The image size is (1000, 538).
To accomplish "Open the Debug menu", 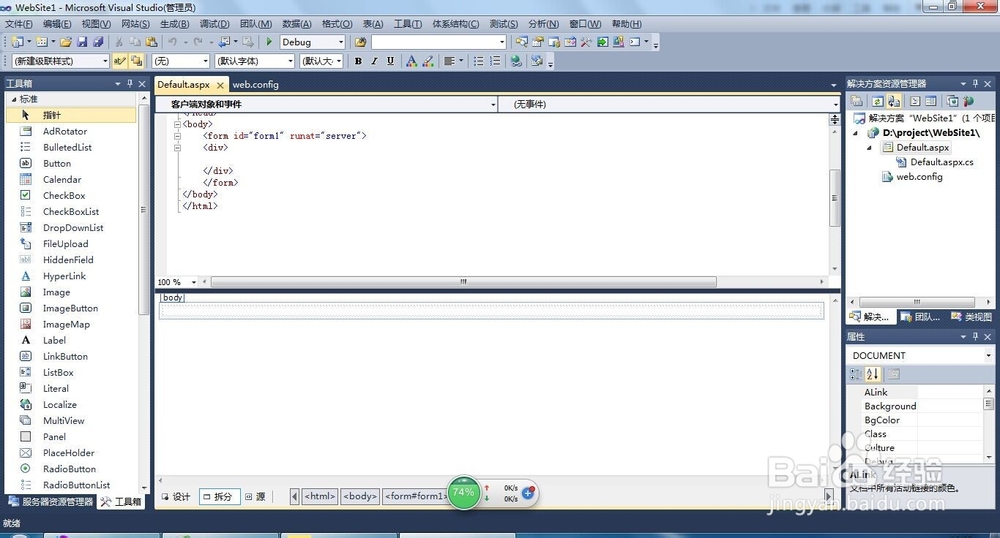I will pyautogui.click(x=214, y=24).
